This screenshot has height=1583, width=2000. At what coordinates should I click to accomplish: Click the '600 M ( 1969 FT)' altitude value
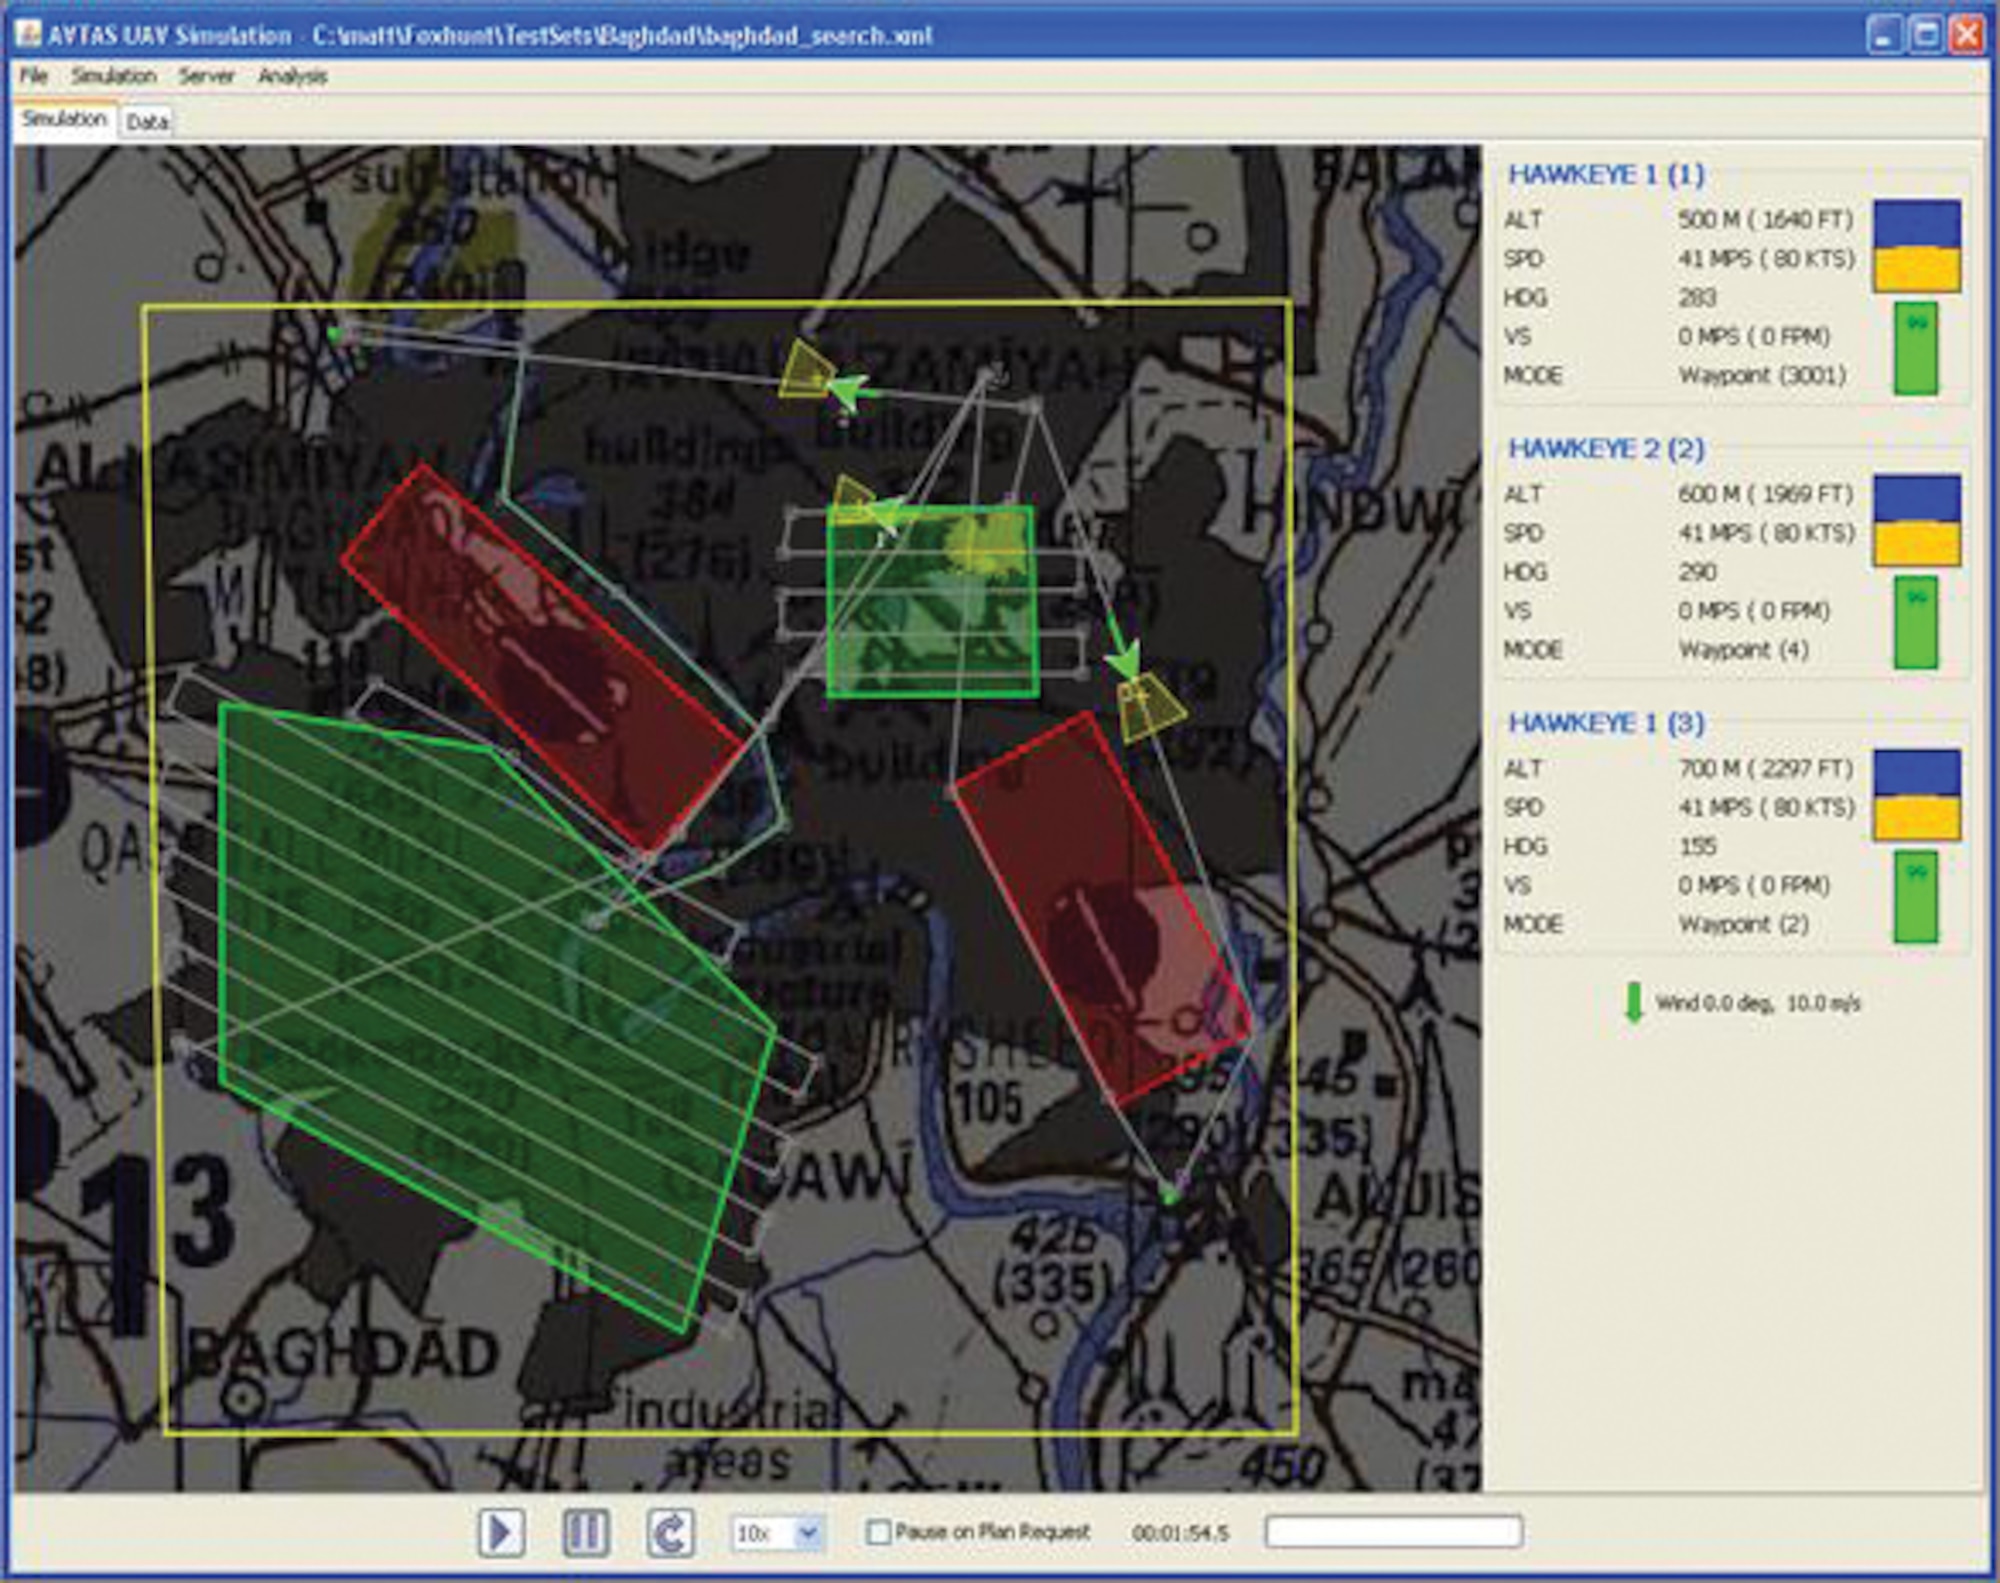tap(1766, 494)
